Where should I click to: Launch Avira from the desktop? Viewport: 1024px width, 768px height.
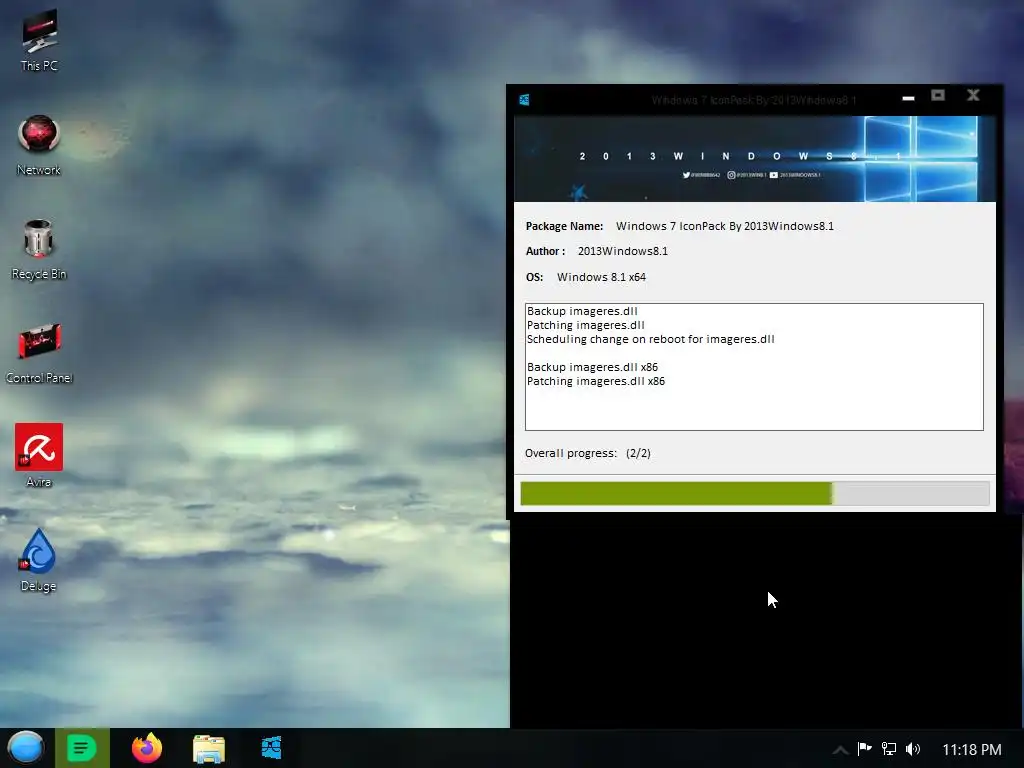pos(39,456)
